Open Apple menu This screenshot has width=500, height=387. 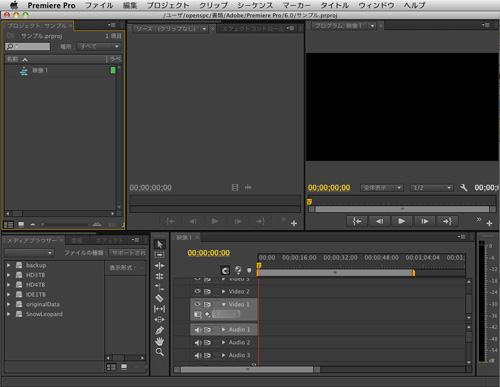click(x=14, y=5)
